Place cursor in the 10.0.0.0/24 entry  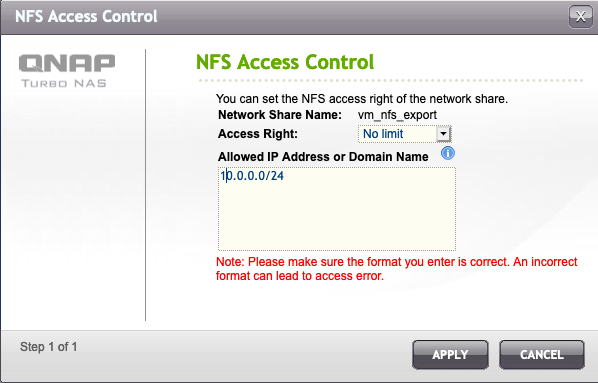coord(252,176)
